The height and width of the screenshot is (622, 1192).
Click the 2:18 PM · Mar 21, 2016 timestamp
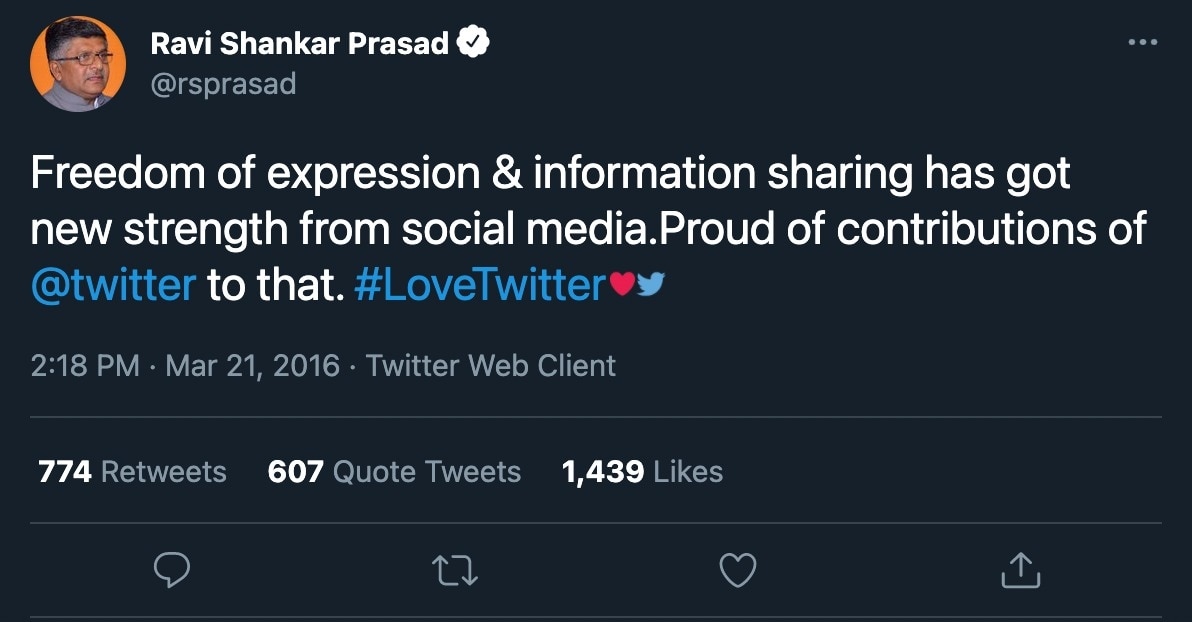click(185, 366)
